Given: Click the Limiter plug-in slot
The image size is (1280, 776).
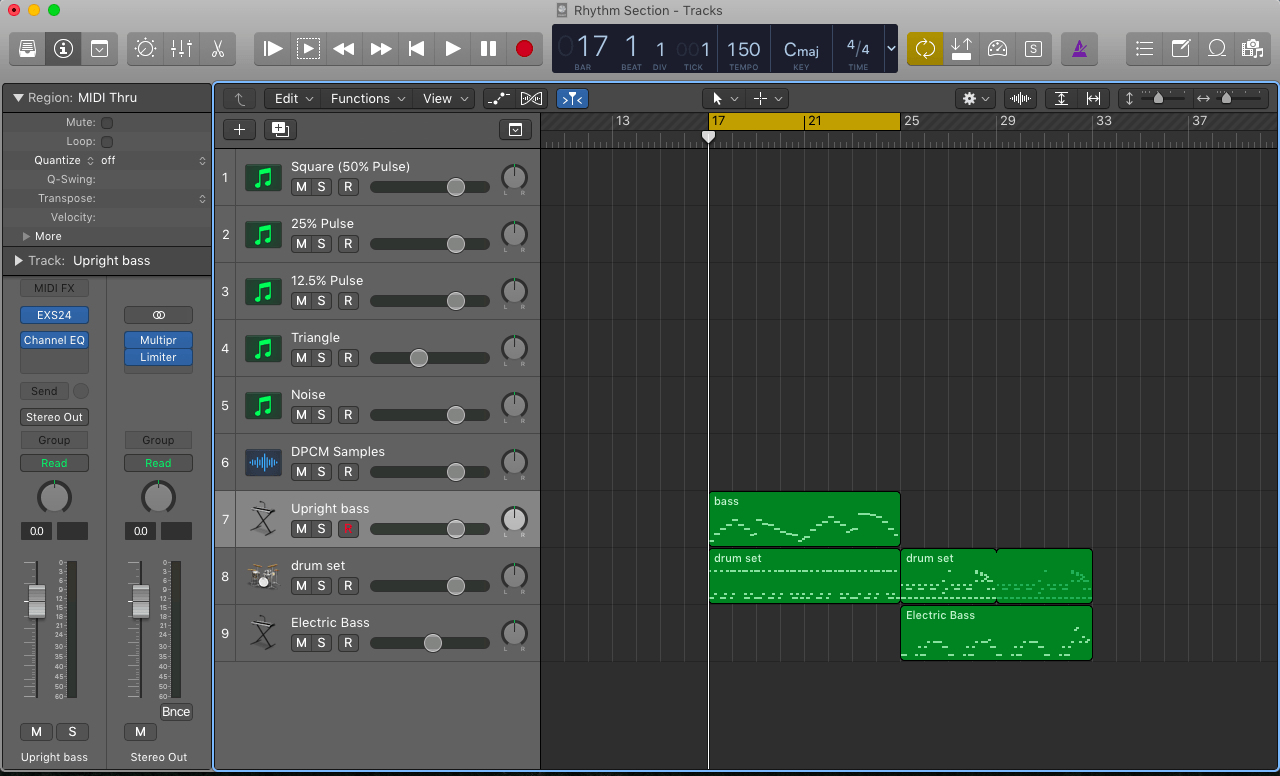Looking at the screenshot, I should pyautogui.click(x=158, y=357).
